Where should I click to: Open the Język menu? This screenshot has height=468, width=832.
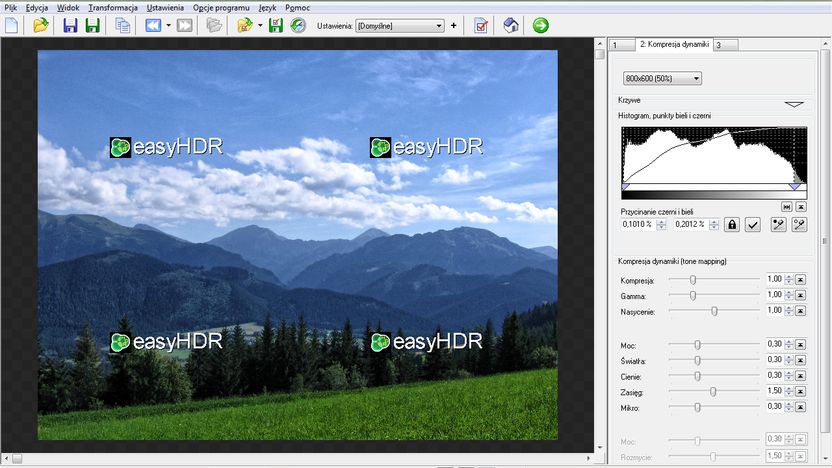click(x=267, y=8)
